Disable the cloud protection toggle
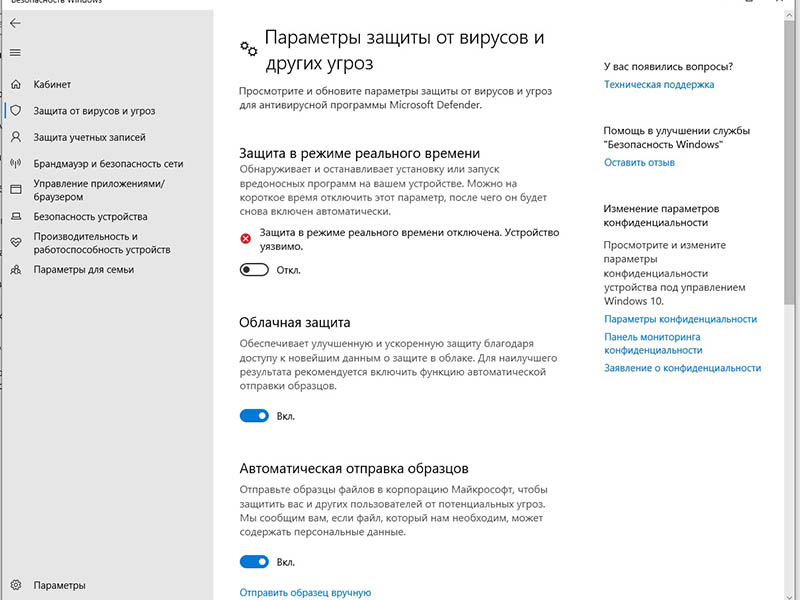Image resolution: width=800 pixels, height=600 pixels. (x=254, y=415)
